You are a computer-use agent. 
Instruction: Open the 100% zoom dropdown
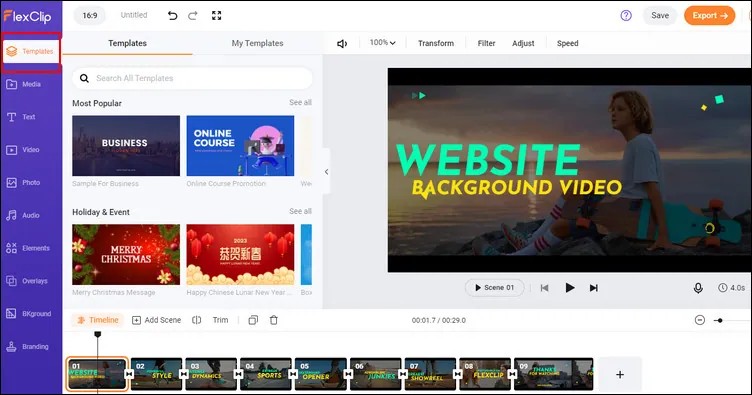point(382,43)
